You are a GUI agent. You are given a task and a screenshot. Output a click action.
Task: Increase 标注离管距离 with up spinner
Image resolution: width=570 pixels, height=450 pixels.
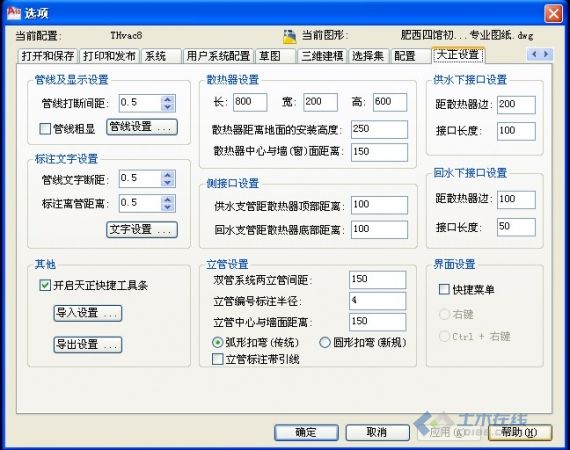tap(168, 199)
